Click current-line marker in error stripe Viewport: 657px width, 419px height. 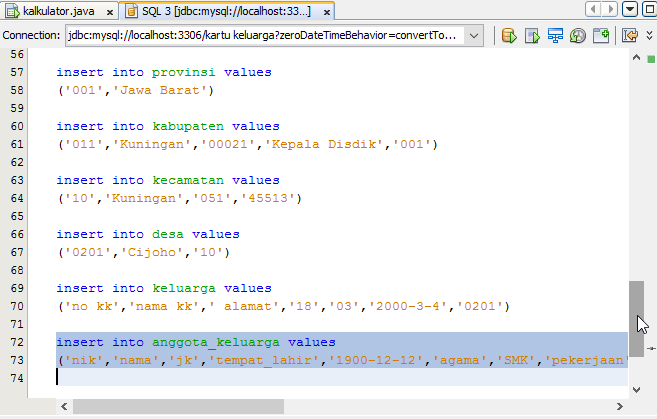(x=651, y=348)
